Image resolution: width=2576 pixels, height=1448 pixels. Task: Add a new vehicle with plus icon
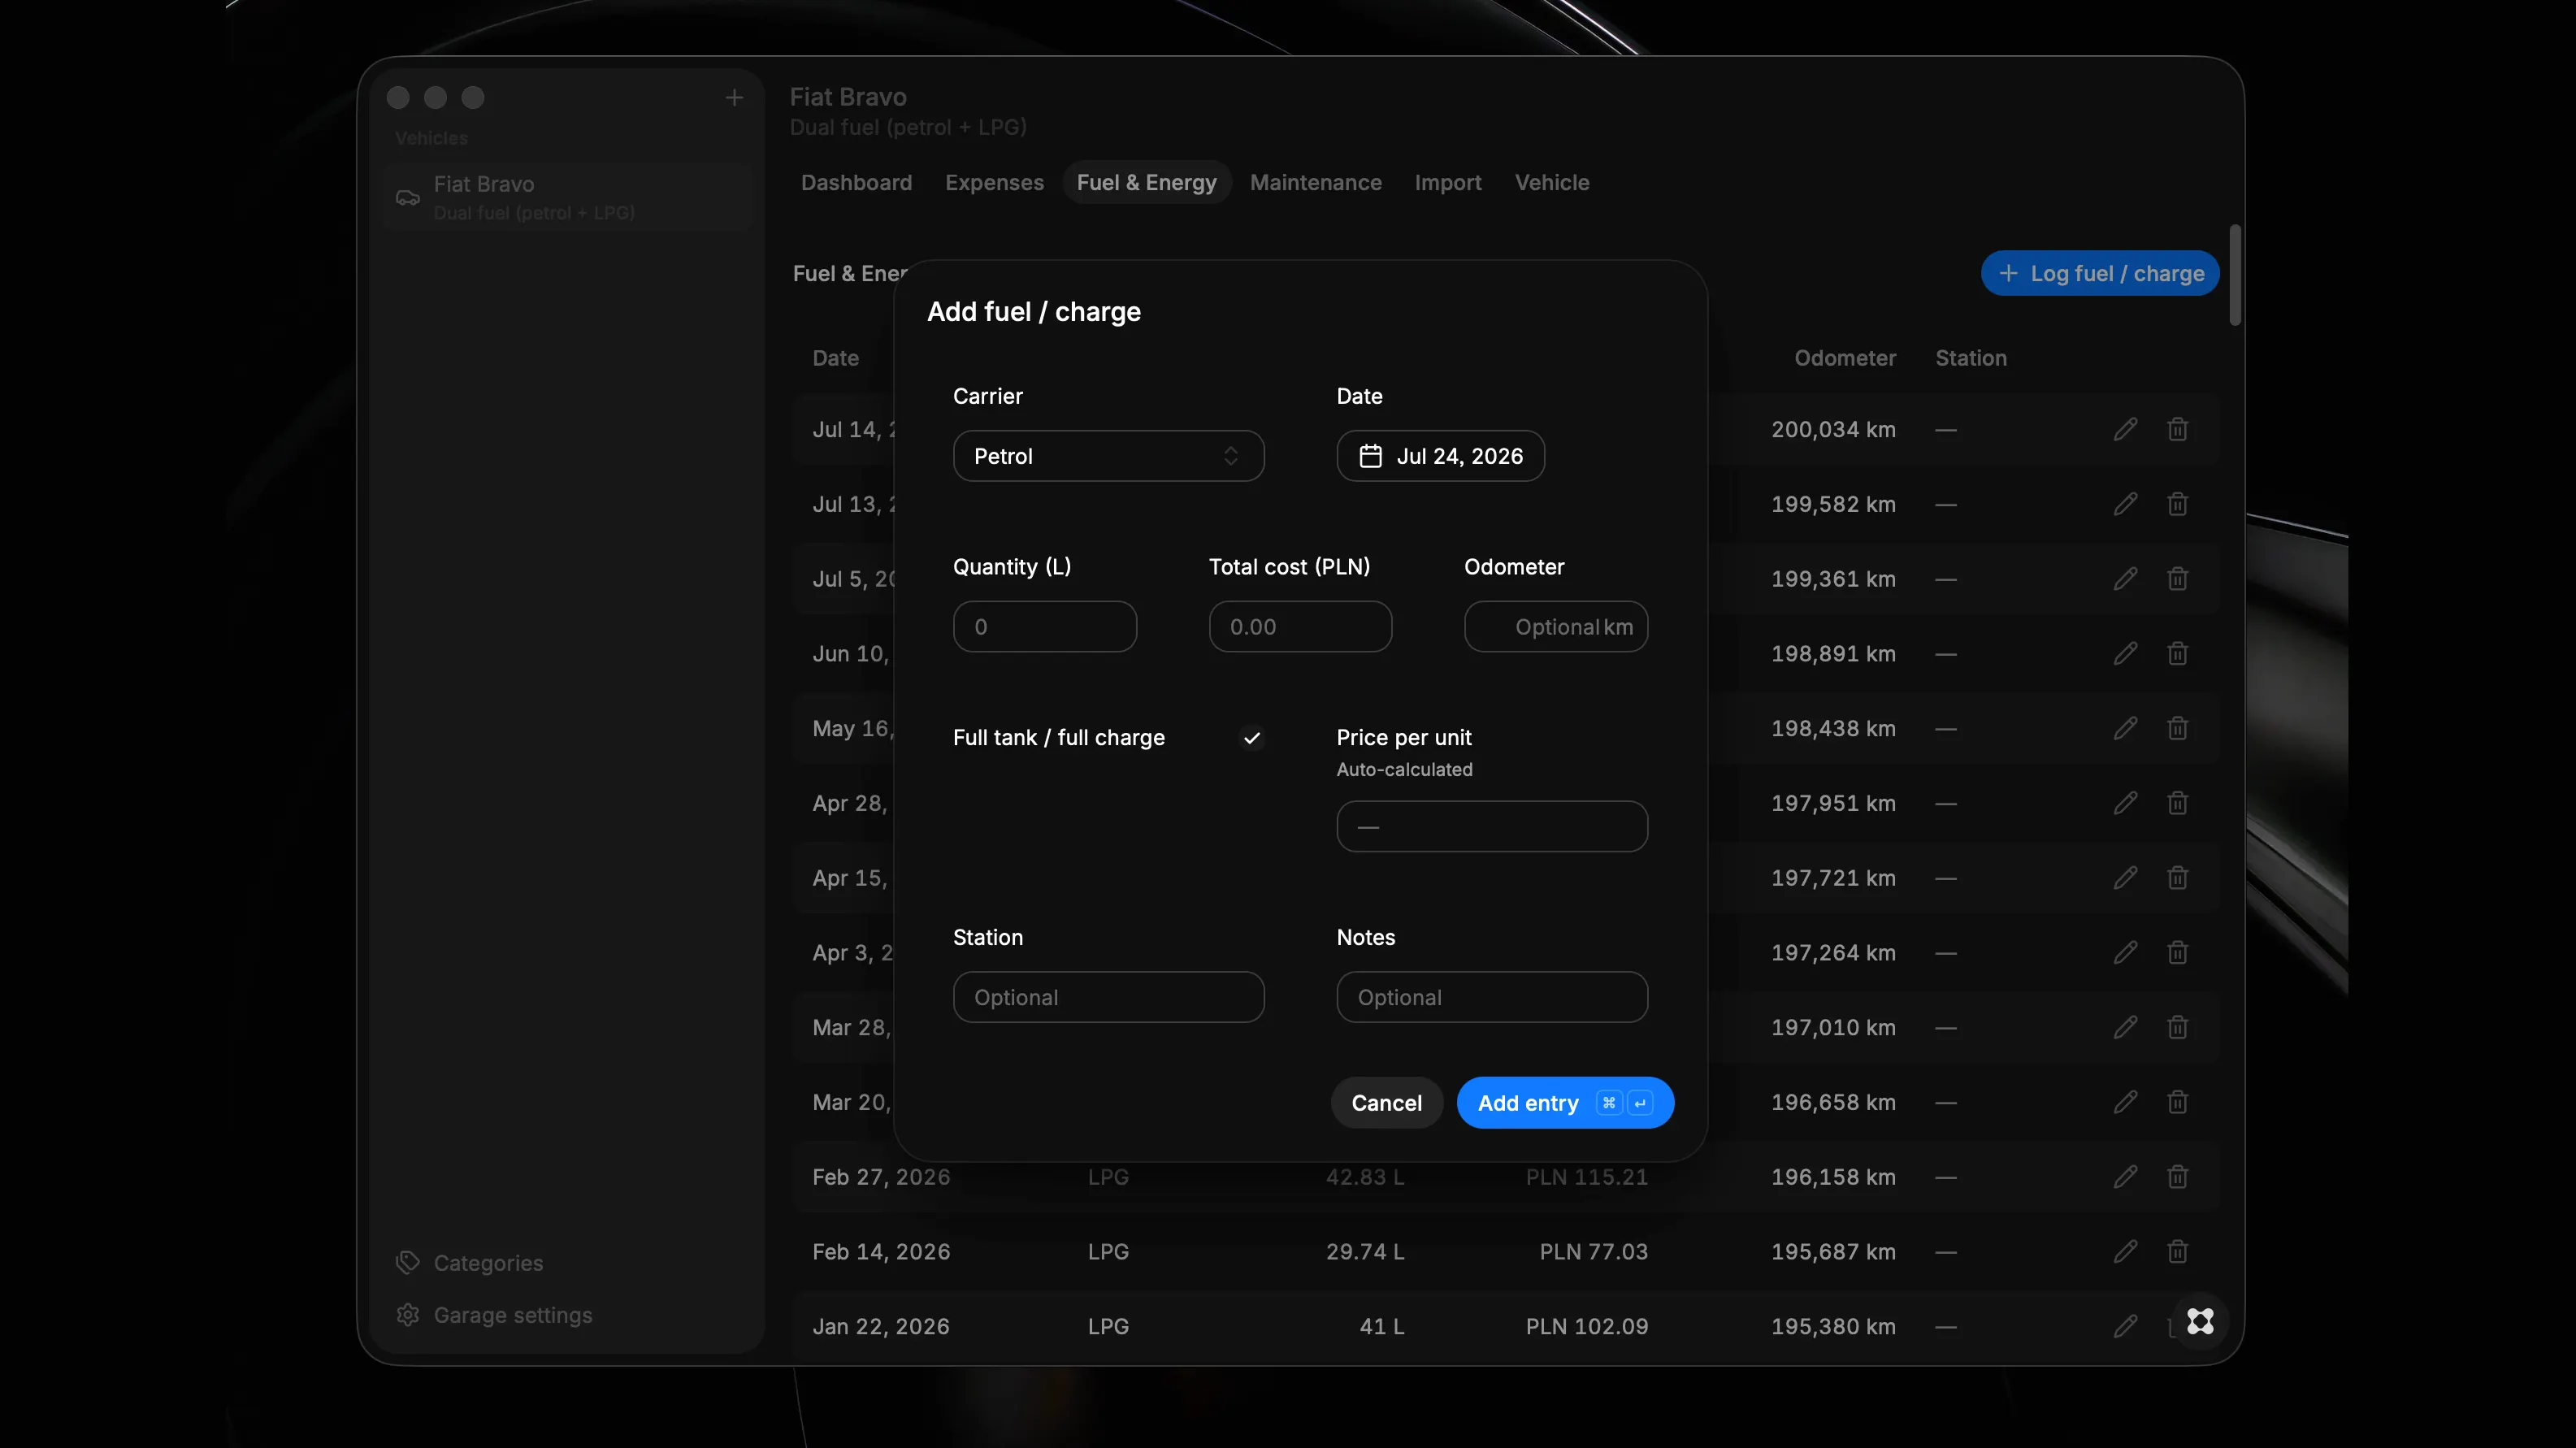point(734,97)
